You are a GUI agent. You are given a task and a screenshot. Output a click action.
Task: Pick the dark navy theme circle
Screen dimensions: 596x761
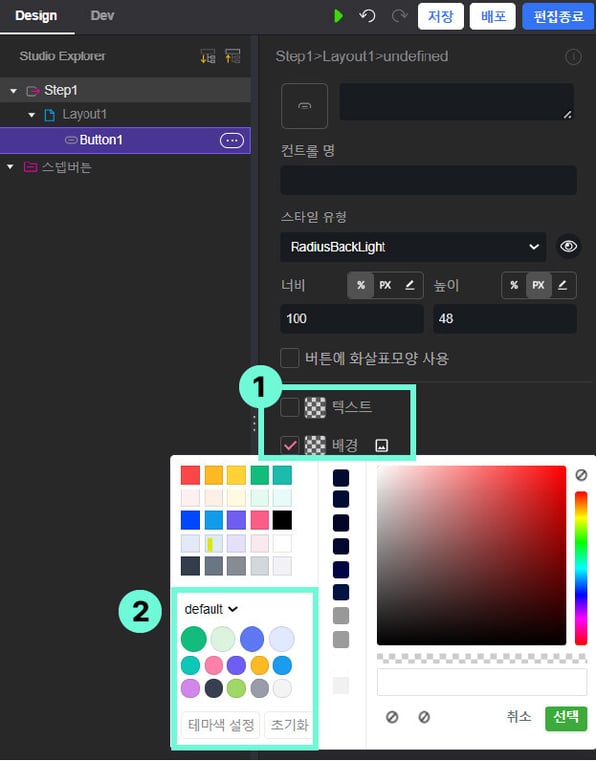point(214,688)
